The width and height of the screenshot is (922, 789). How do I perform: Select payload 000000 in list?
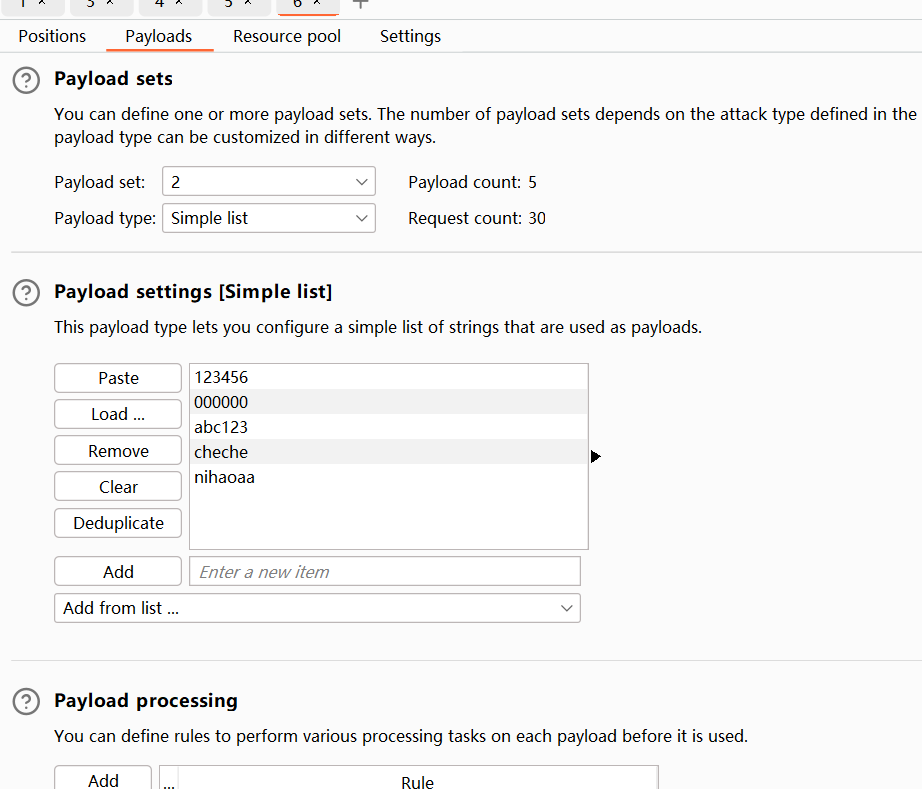388,402
